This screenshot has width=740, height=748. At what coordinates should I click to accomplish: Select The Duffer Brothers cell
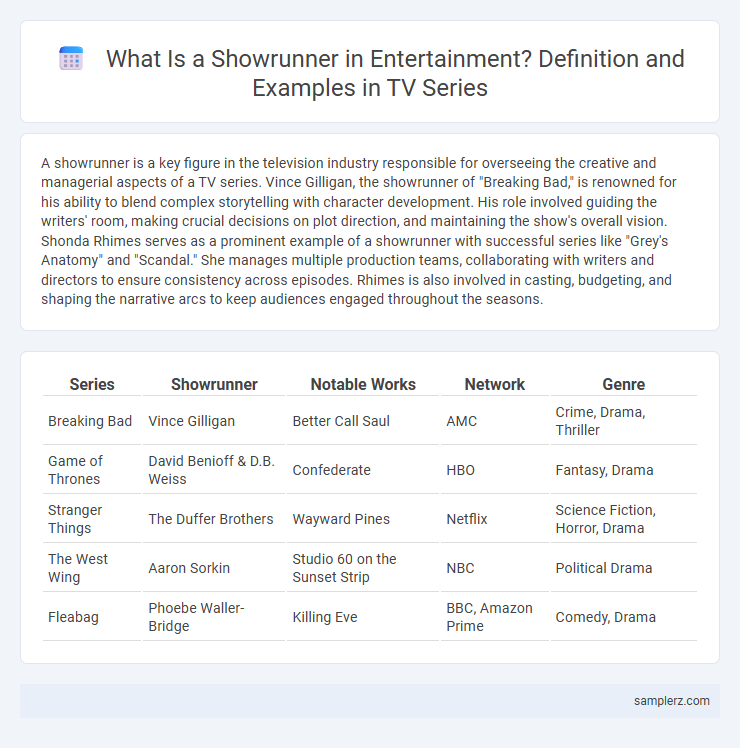click(214, 519)
